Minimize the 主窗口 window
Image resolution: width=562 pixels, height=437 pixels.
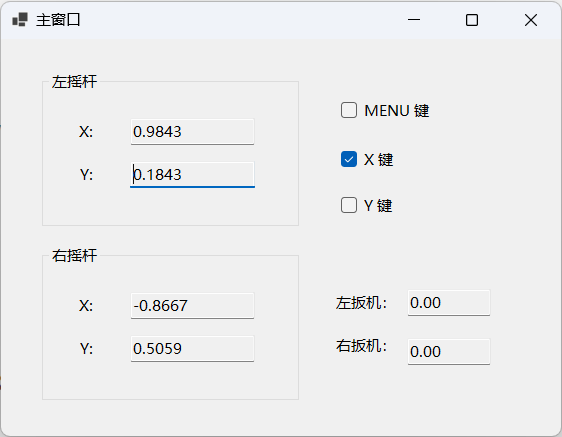(x=414, y=20)
